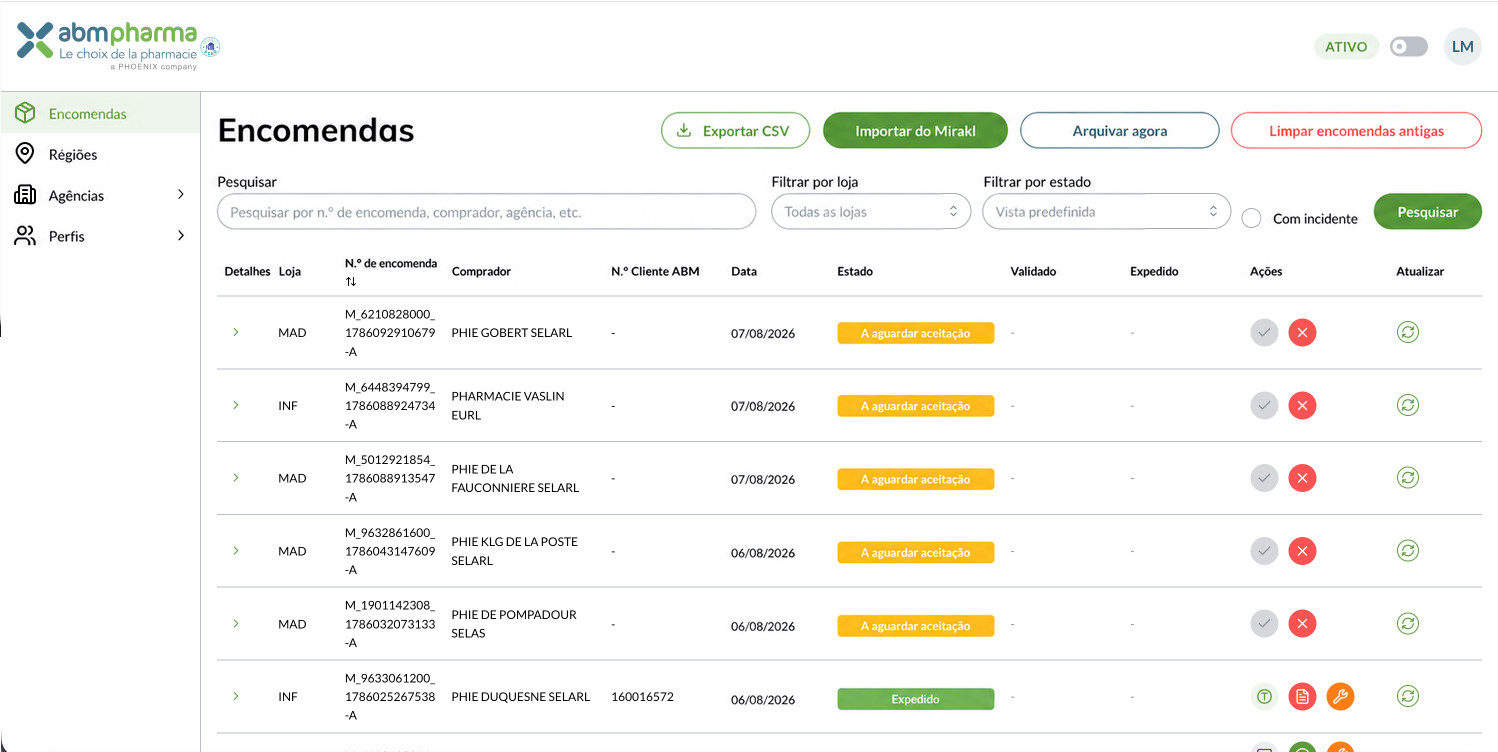Click Importar do Mirakl button
Image resolution: width=1498 pixels, height=752 pixels.
[915, 131]
